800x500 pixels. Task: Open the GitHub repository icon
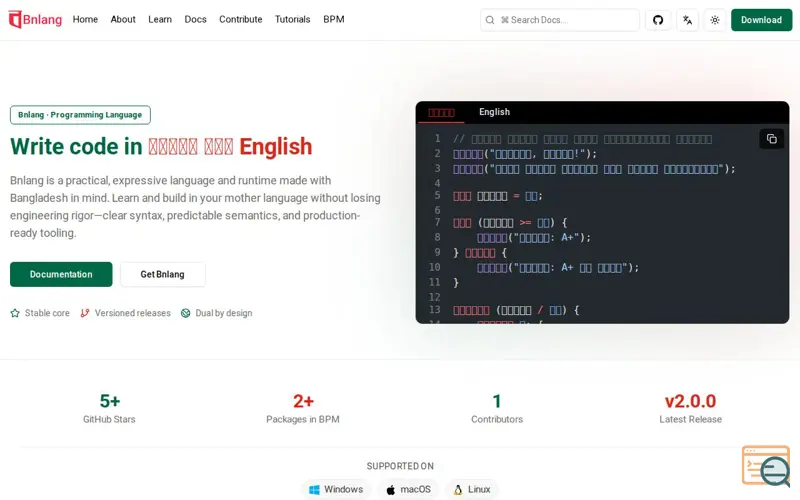click(x=658, y=20)
